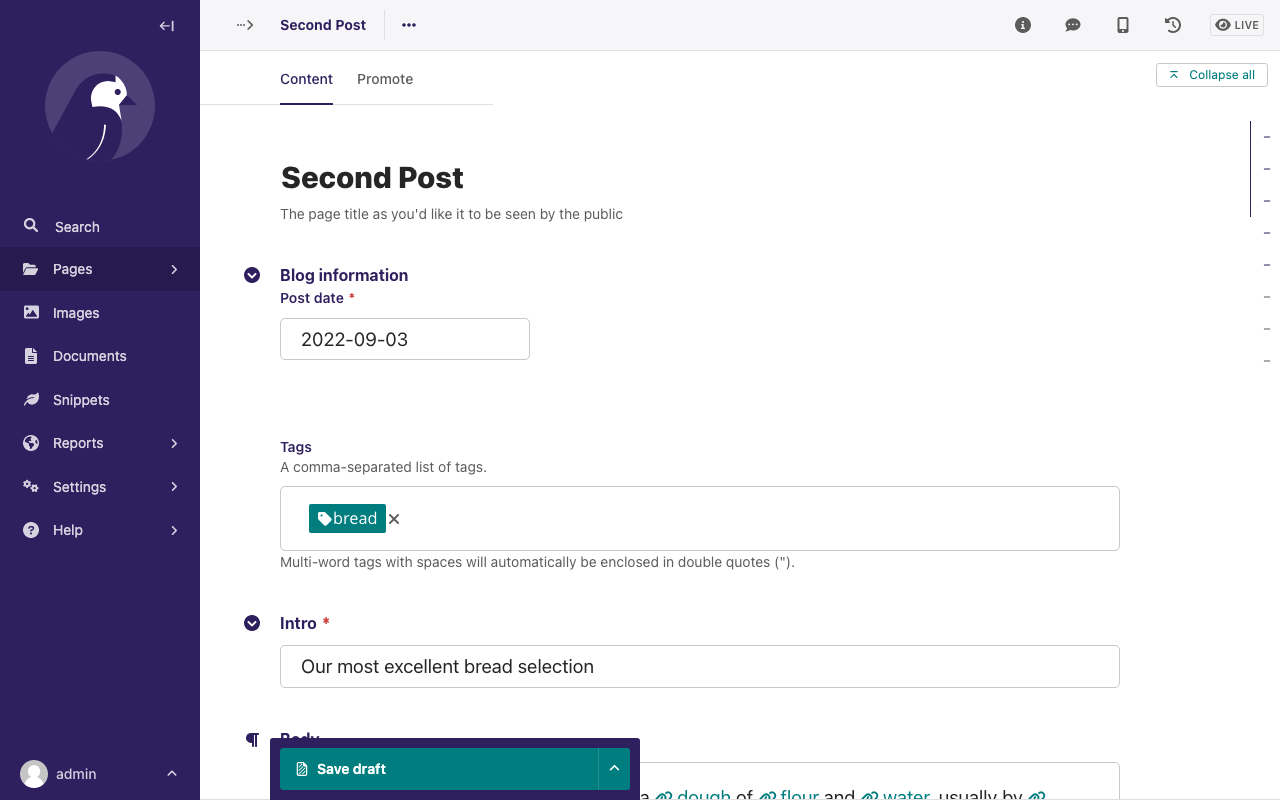The height and width of the screenshot is (800, 1280).
Task: Go to Images in the sidebar
Action: pyautogui.click(x=100, y=313)
